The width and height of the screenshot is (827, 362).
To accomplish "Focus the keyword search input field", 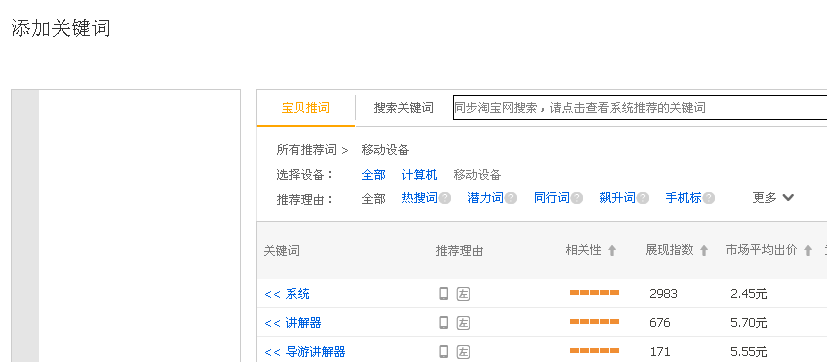I will point(640,108).
